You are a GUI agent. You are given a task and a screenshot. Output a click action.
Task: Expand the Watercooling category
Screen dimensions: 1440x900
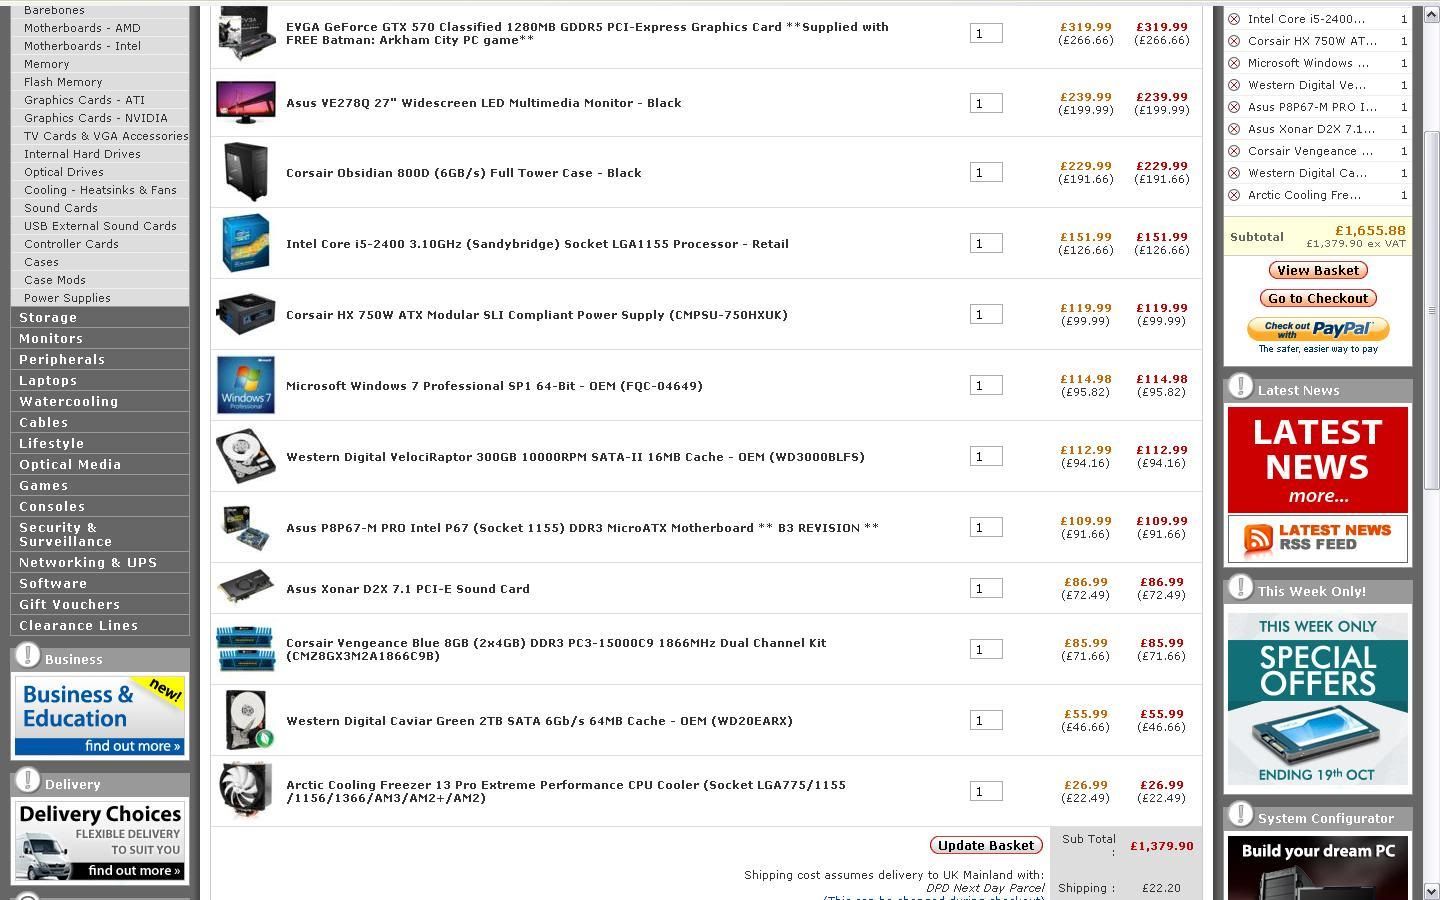pyautogui.click(x=100, y=401)
